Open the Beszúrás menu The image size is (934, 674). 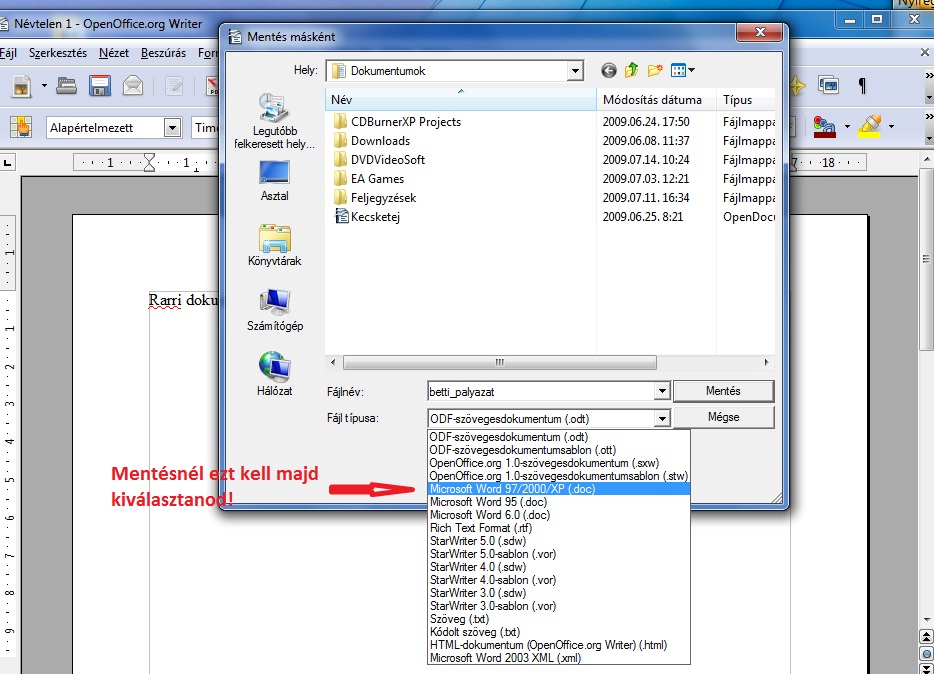[163, 53]
